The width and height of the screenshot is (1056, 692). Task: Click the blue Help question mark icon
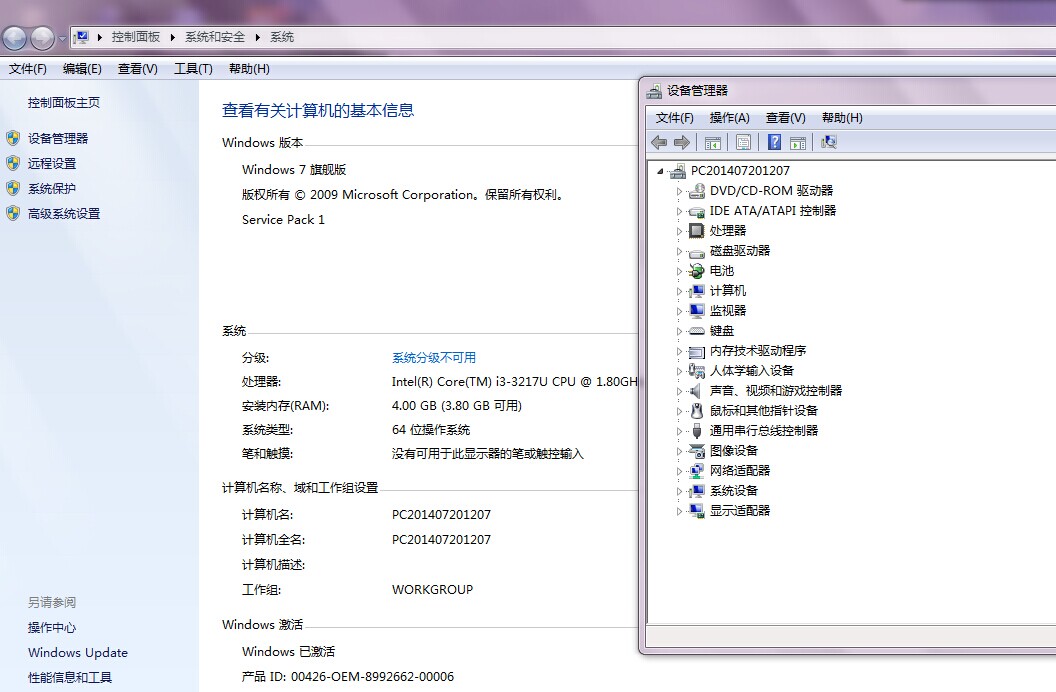[x=774, y=142]
